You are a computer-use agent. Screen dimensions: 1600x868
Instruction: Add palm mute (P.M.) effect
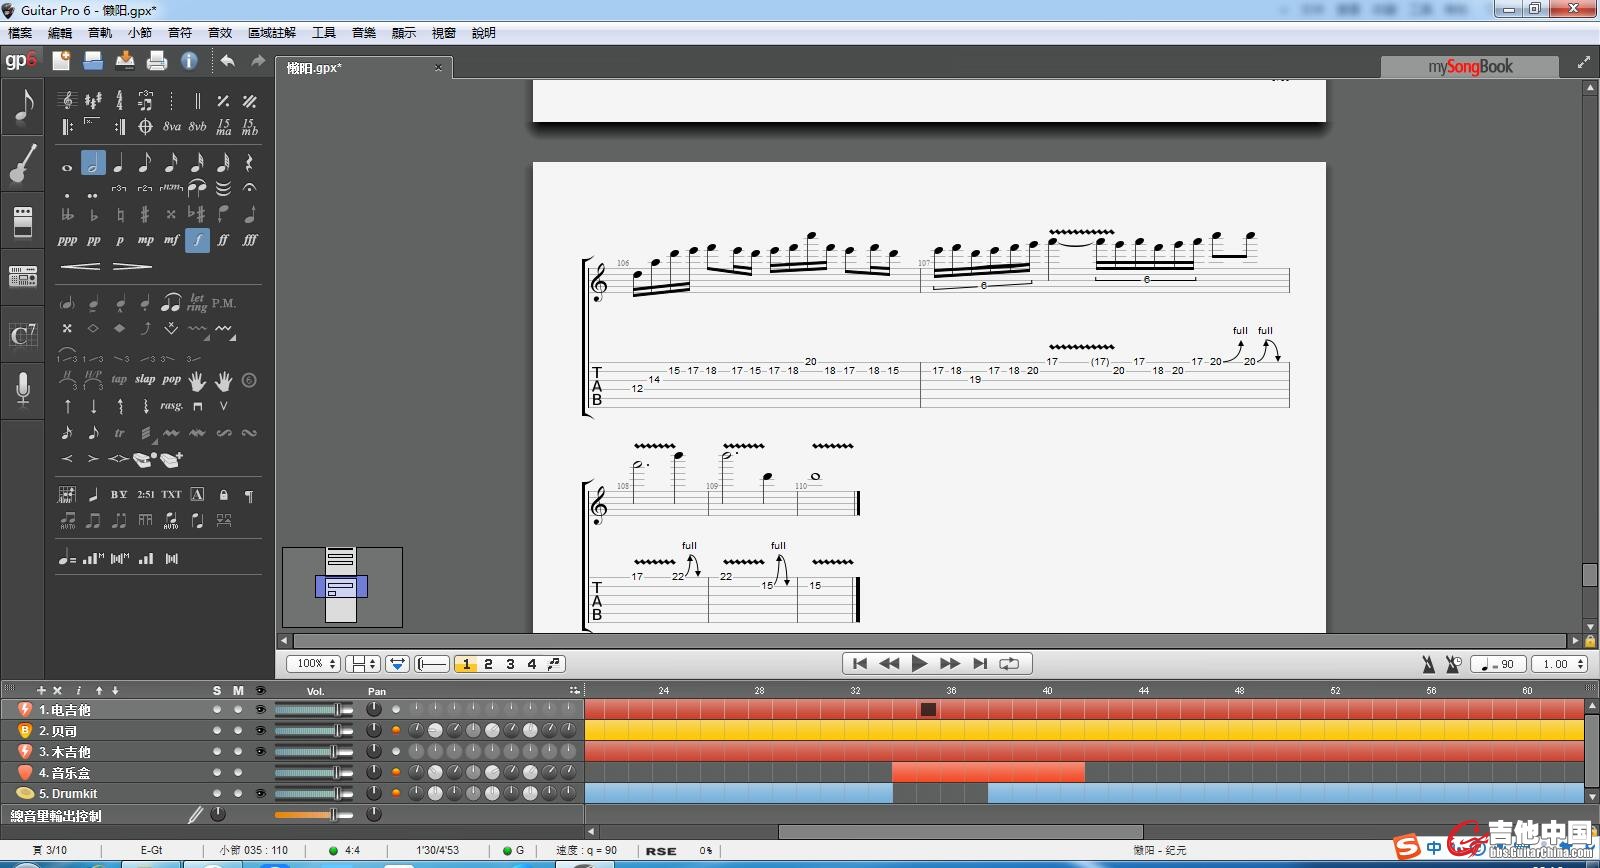[224, 303]
